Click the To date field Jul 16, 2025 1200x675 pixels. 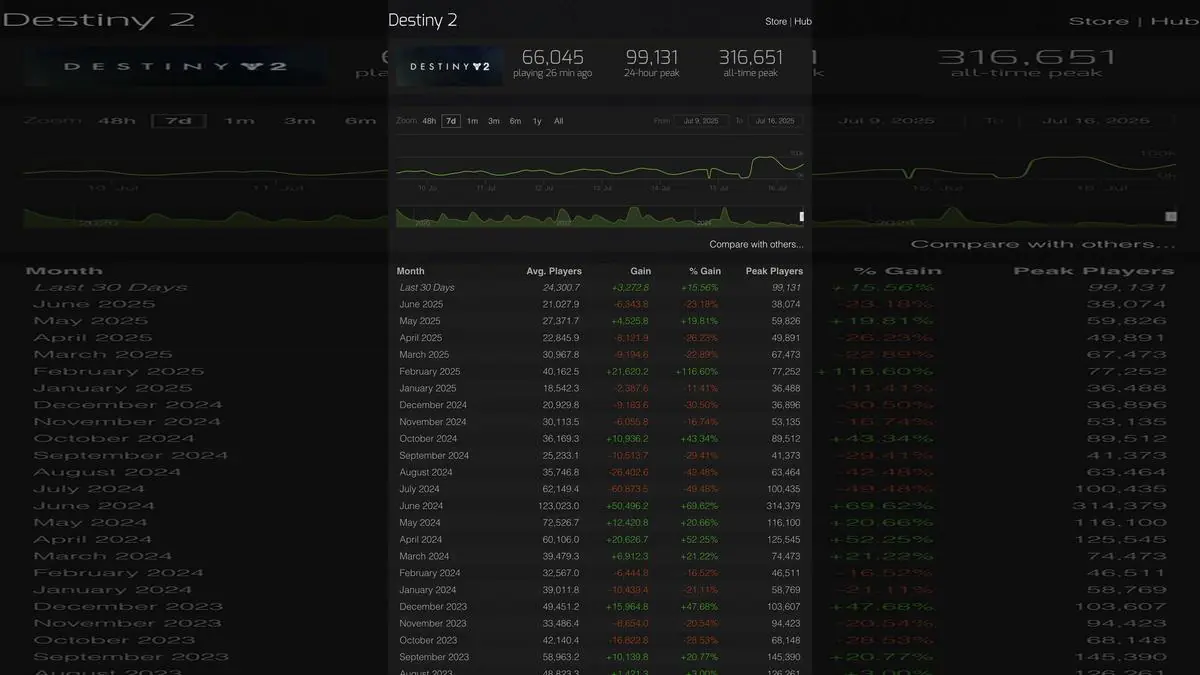point(774,121)
